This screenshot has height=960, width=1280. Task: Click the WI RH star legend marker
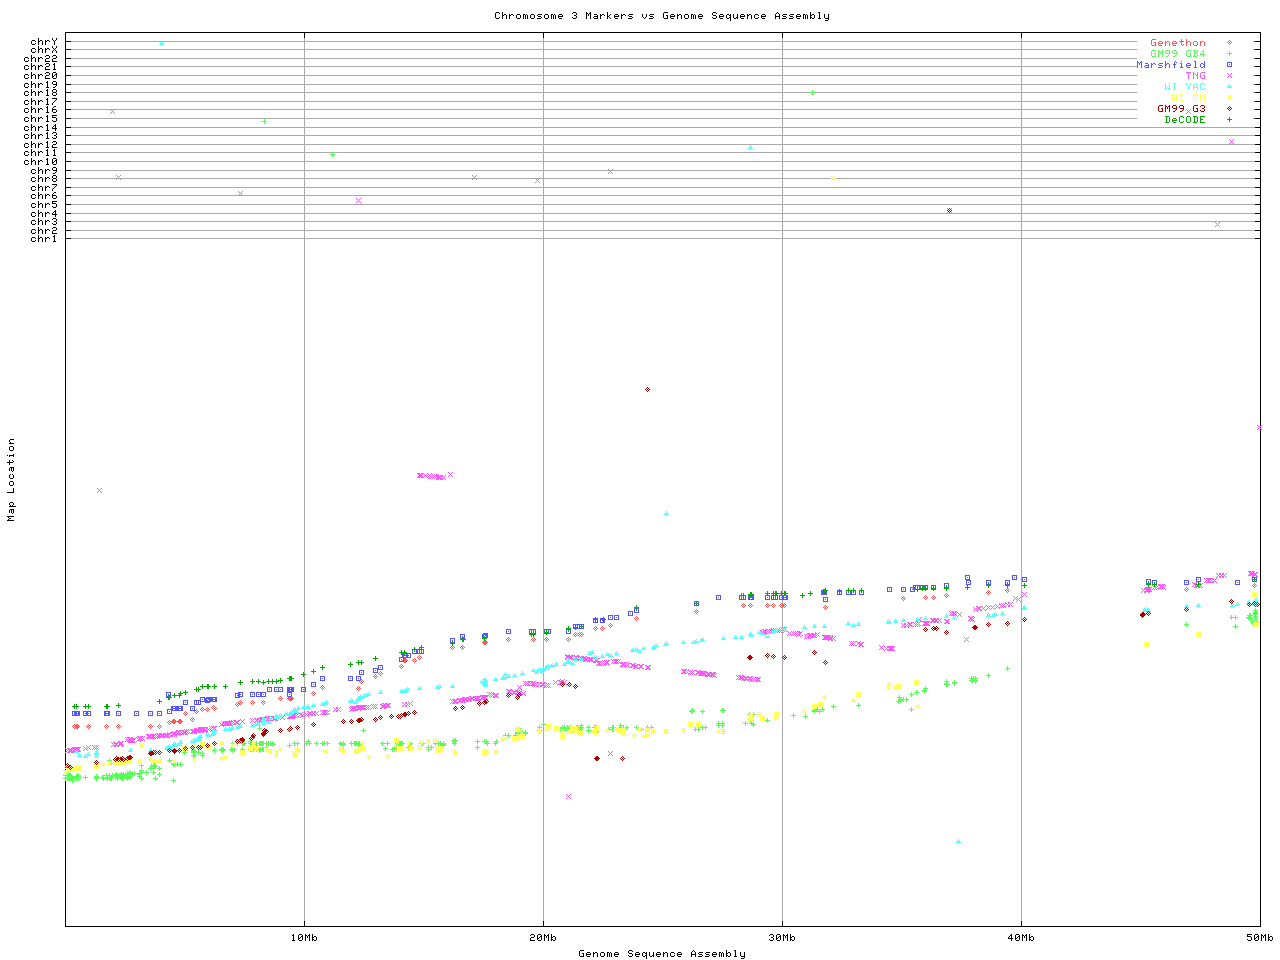point(1229,98)
